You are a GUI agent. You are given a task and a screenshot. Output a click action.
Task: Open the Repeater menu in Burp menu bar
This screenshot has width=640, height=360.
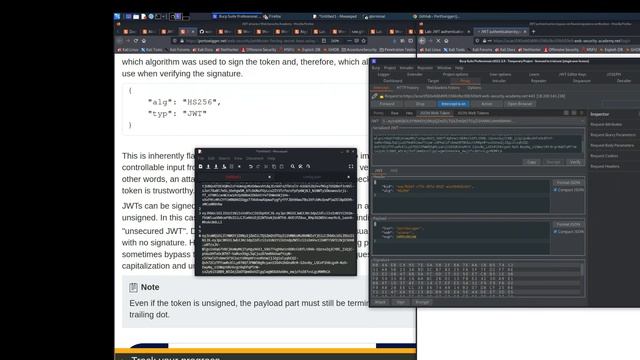[425, 68]
